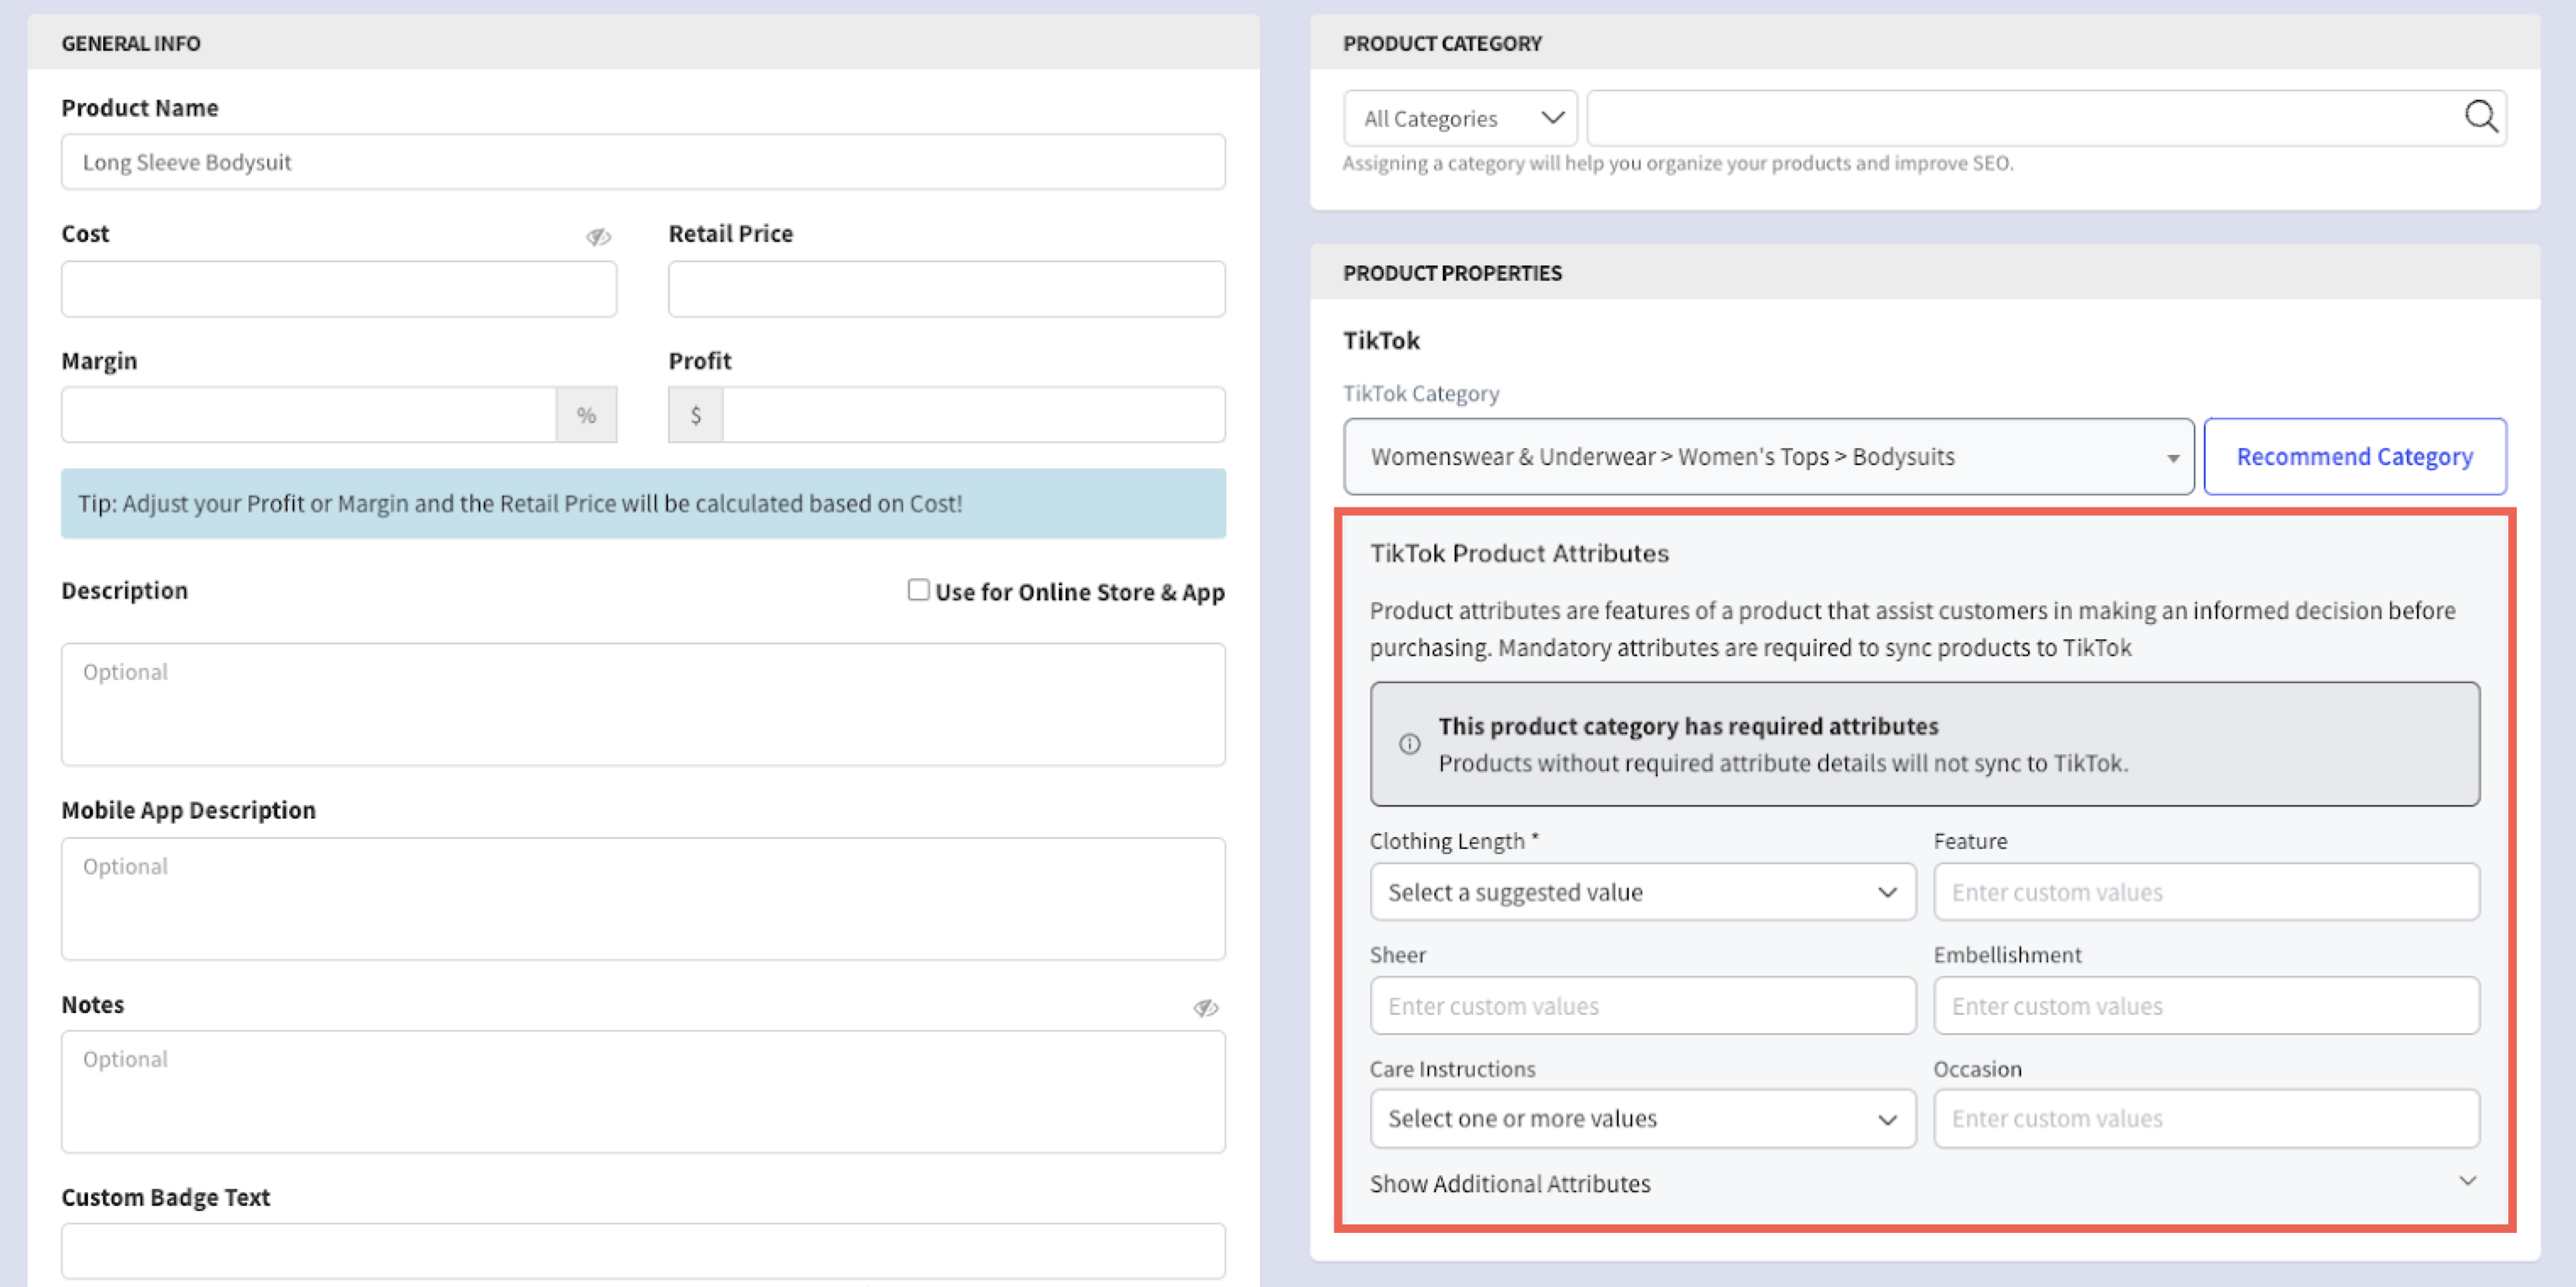Click the Sheer custom values field
The image size is (2576, 1287).
[1642, 1005]
